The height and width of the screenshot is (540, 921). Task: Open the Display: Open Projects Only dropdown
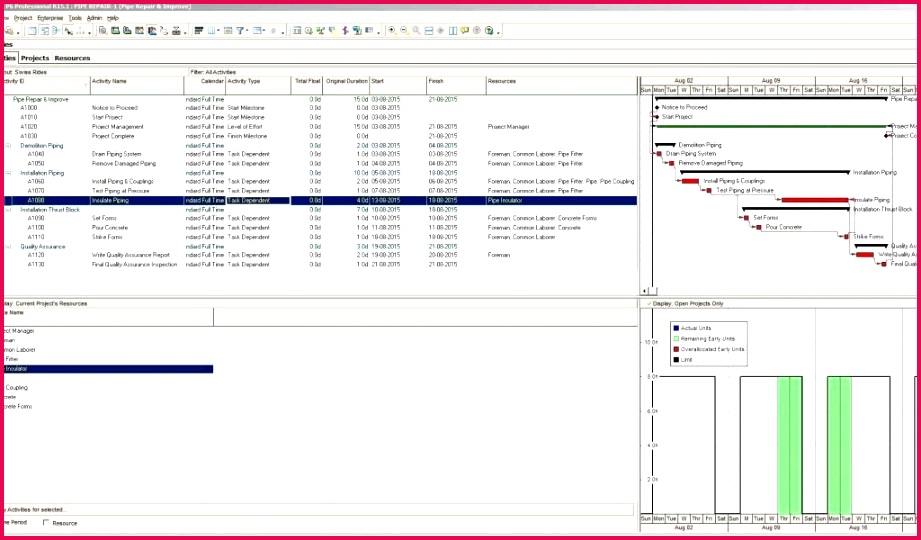pos(689,303)
